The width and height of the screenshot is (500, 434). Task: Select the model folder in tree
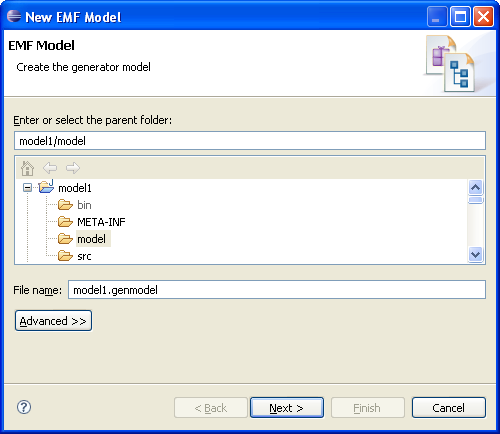[91, 239]
